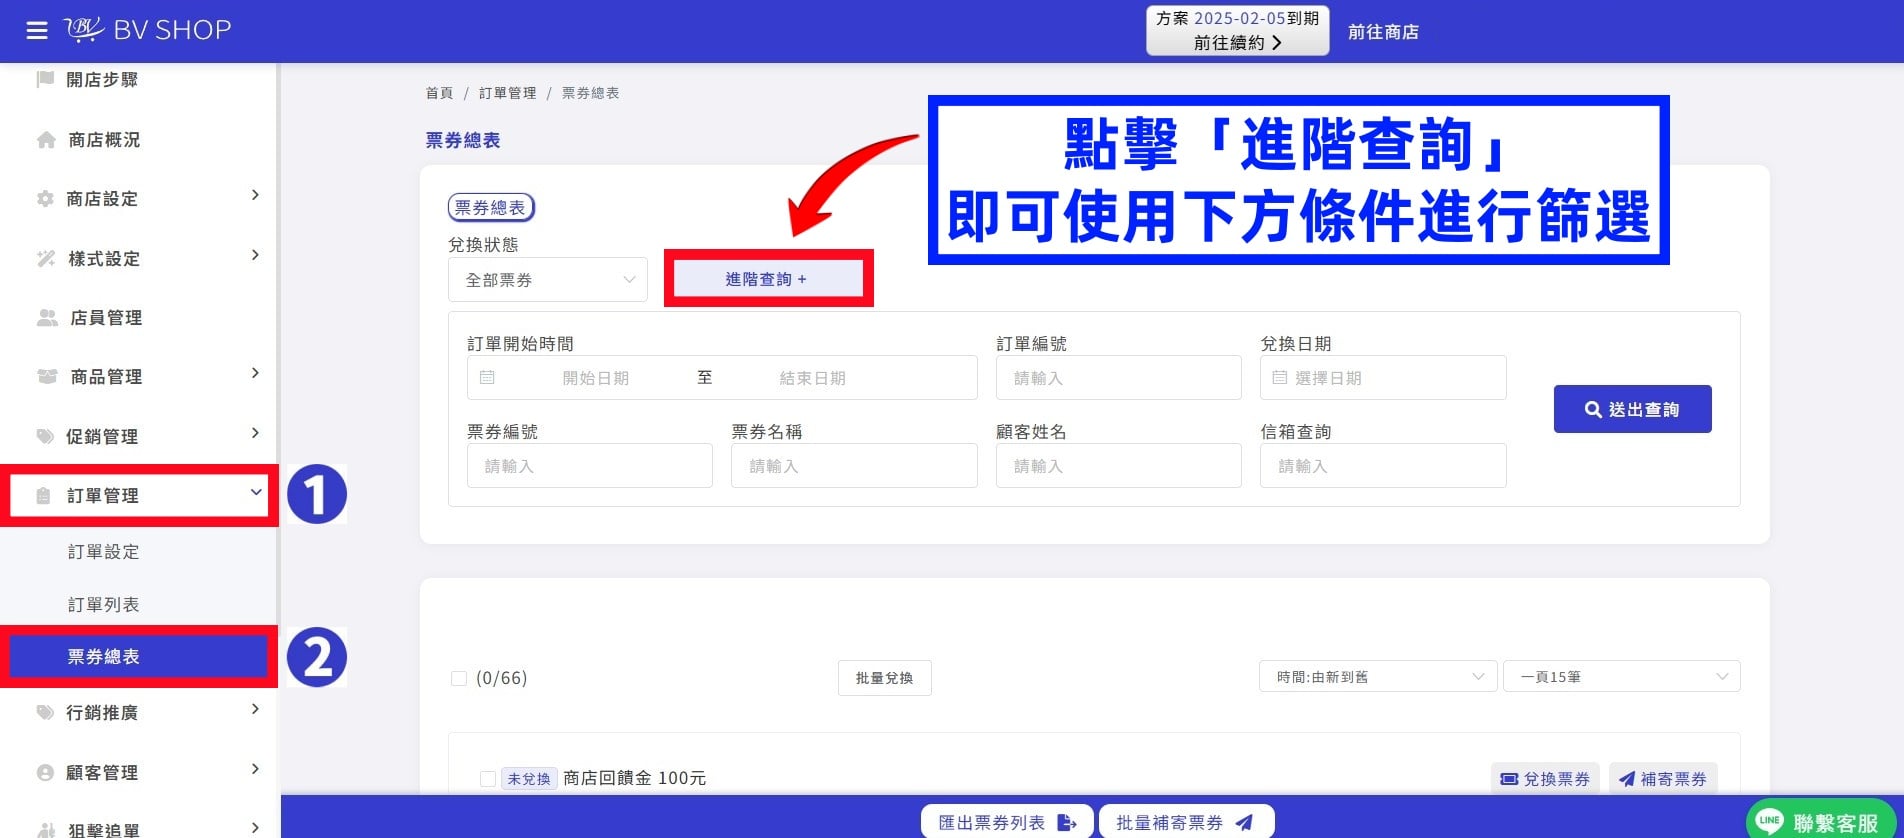This screenshot has width=1904, height=838.
Task: Click the 送出查詢 search button
Action: click(x=1633, y=409)
